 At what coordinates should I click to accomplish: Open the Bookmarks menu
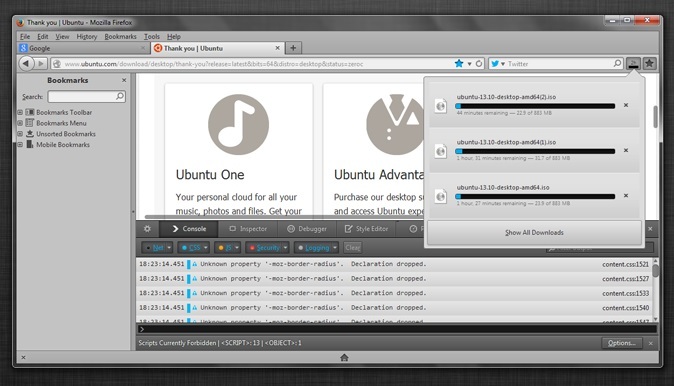coord(120,37)
